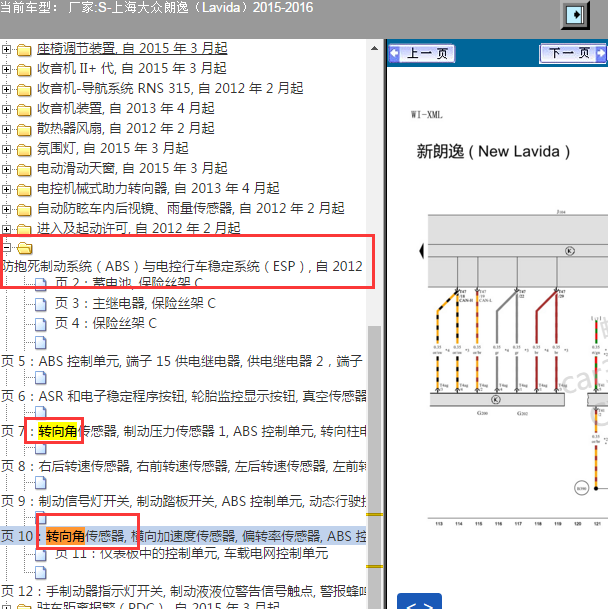Click the blue arrows button below the diagram
The width and height of the screenshot is (608, 609).
click(420, 602)
